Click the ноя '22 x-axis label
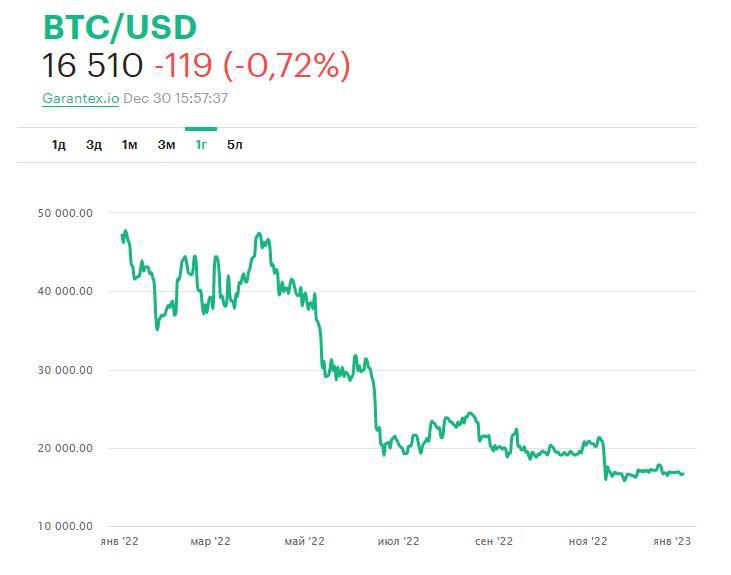 pyautogui.click(x=587, y=541)
